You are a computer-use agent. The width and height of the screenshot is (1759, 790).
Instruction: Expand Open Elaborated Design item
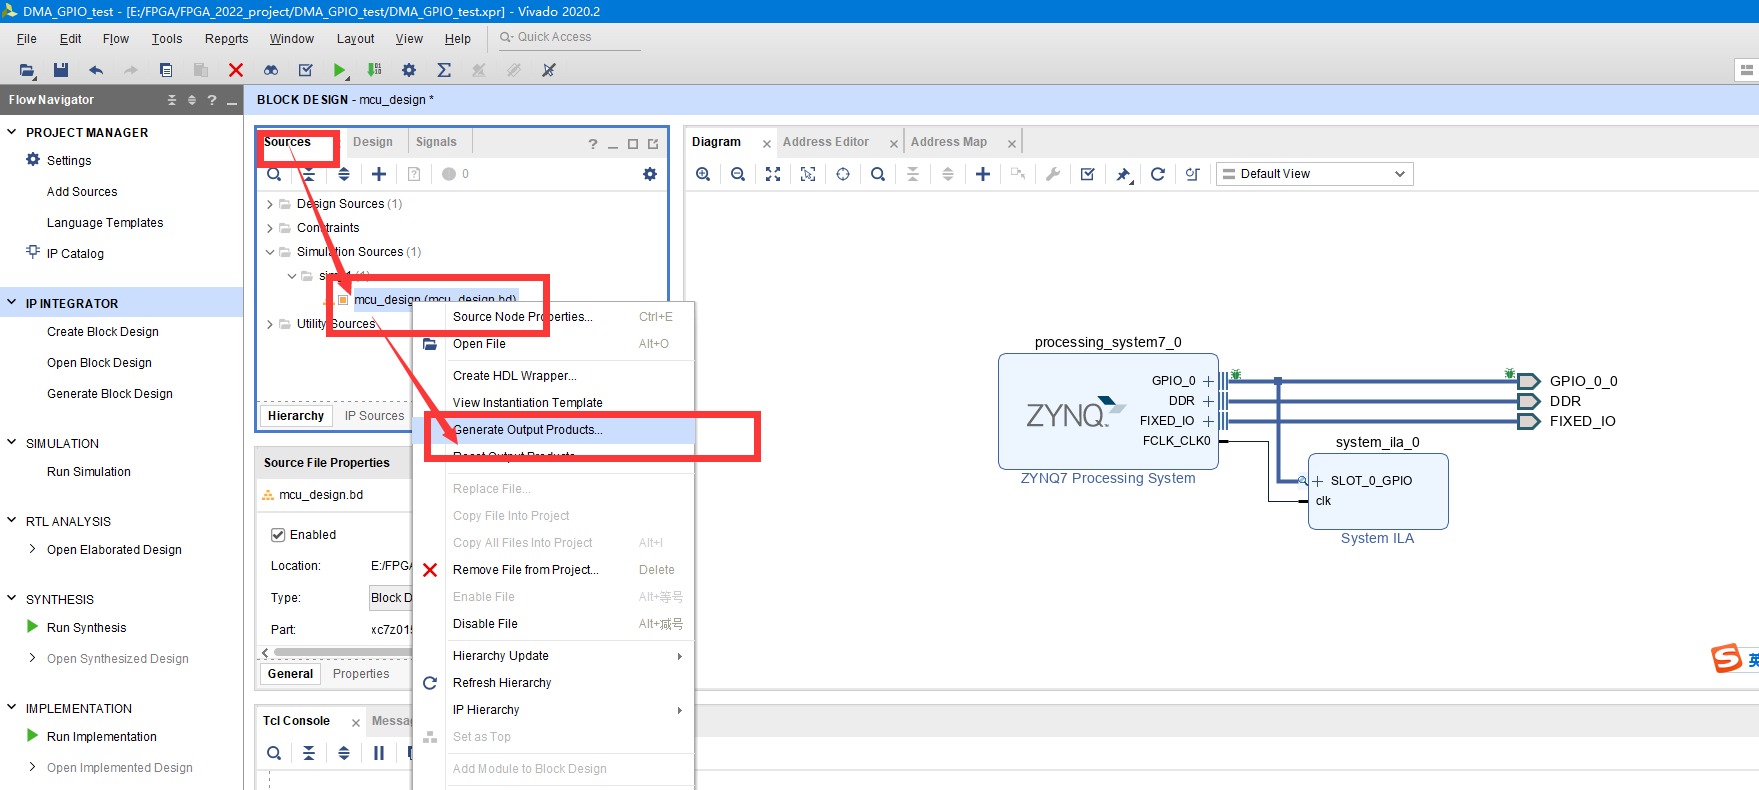click(33, 549)
